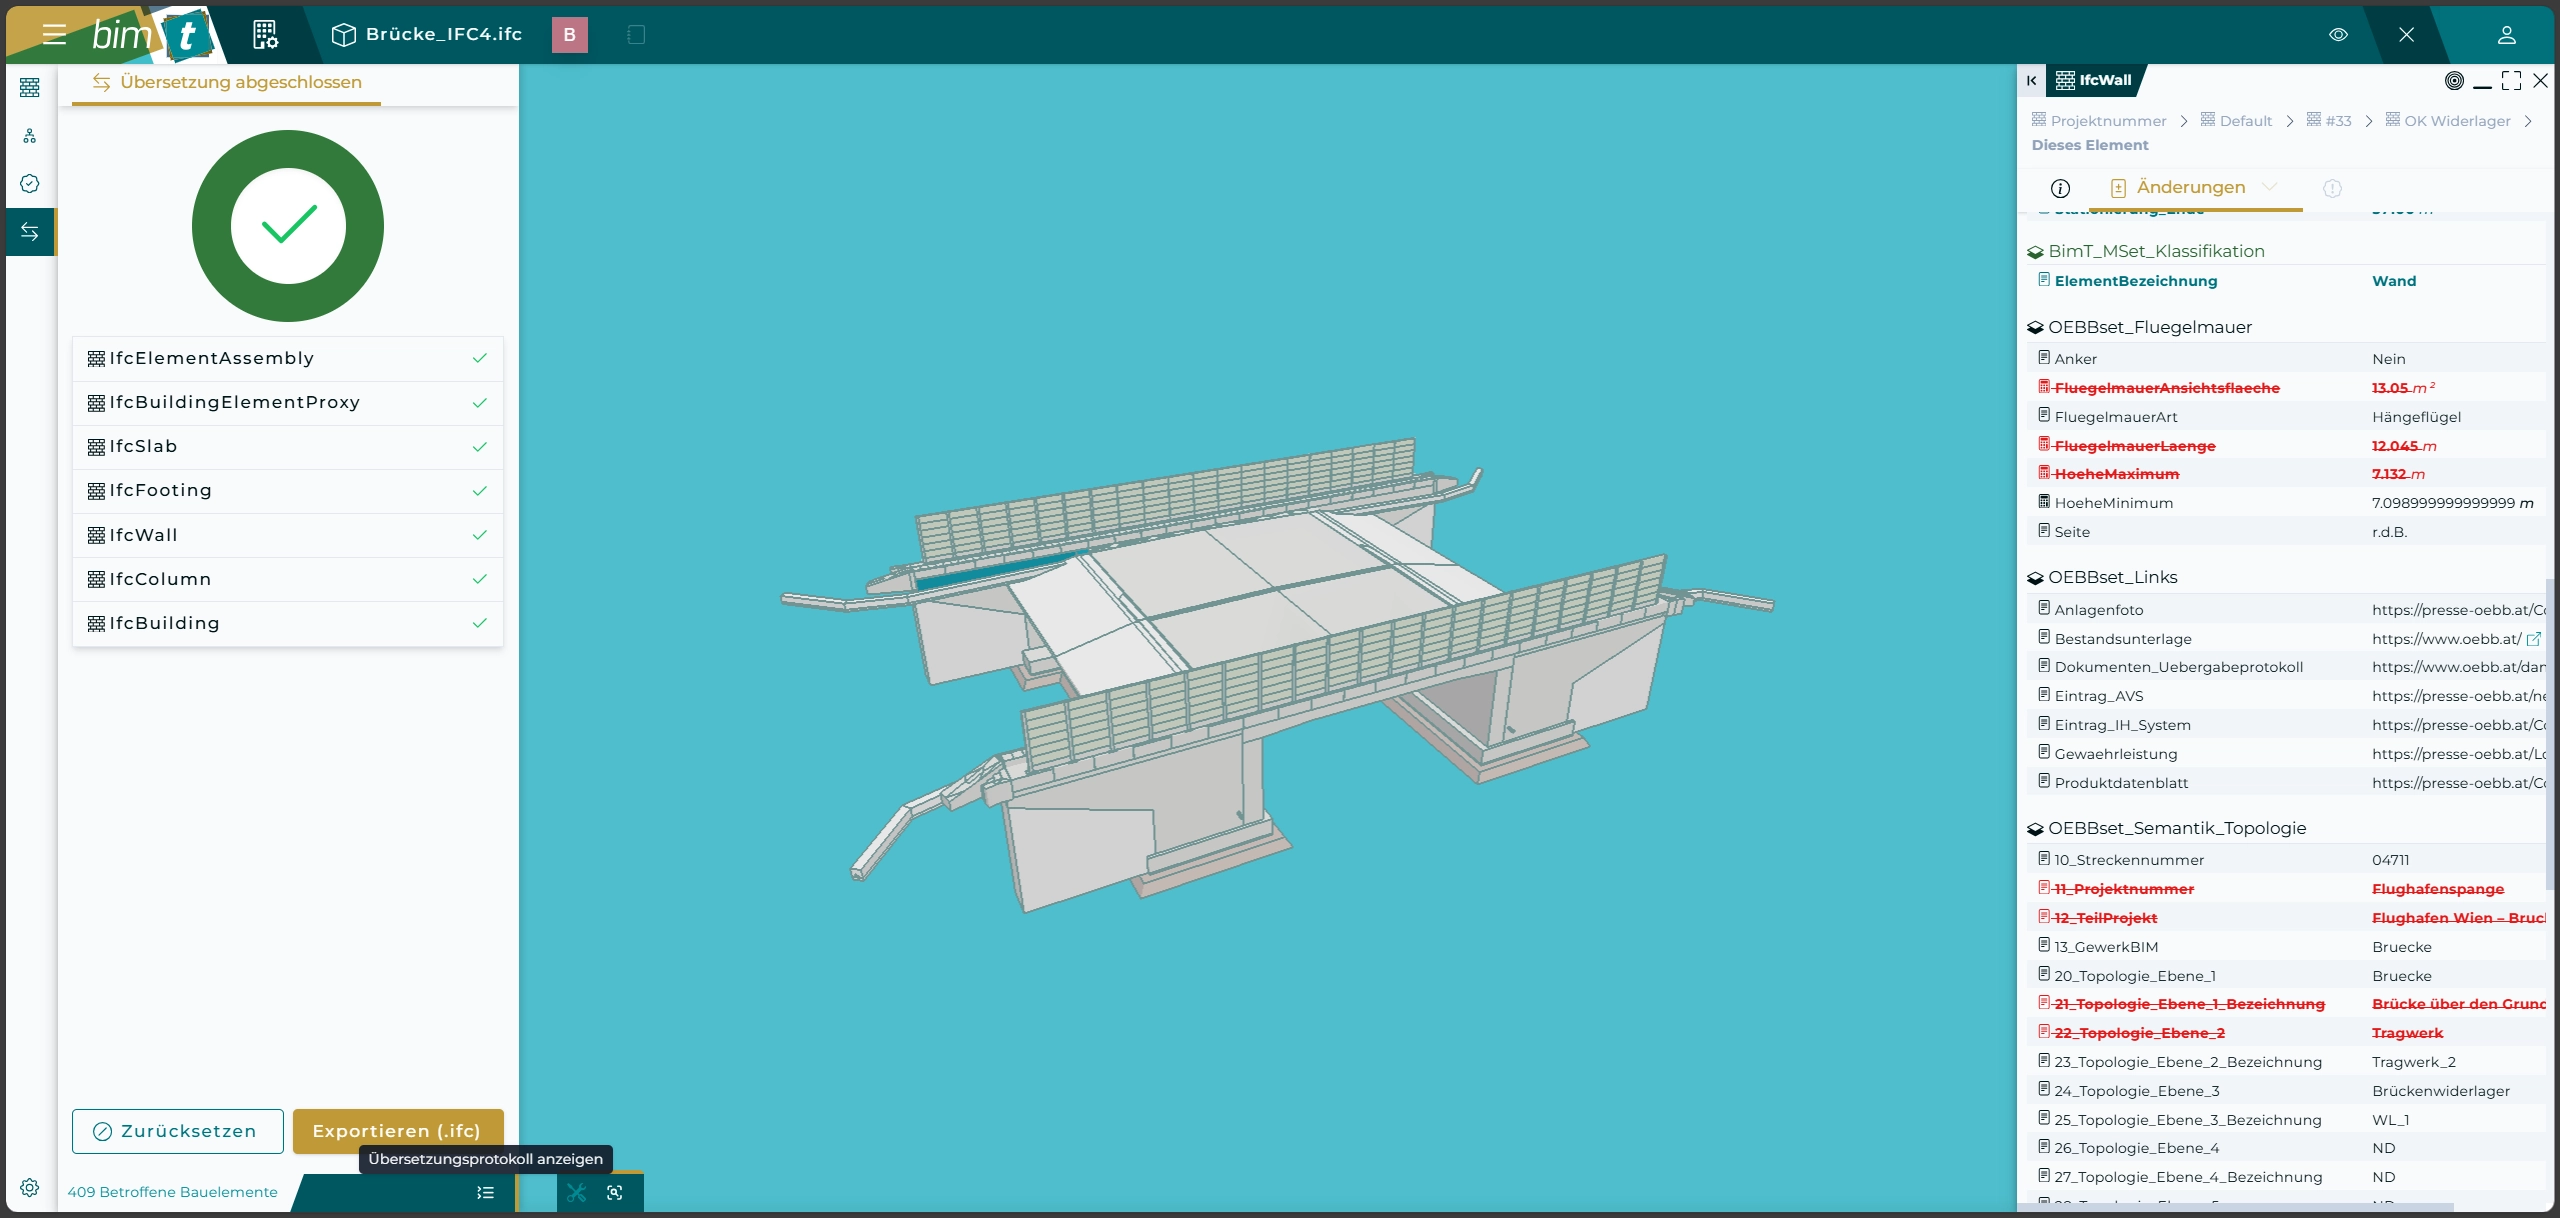This screenshot has width=2560, height=1218.
Task: Click the building settings icon in header
Action: click(265, 35)
